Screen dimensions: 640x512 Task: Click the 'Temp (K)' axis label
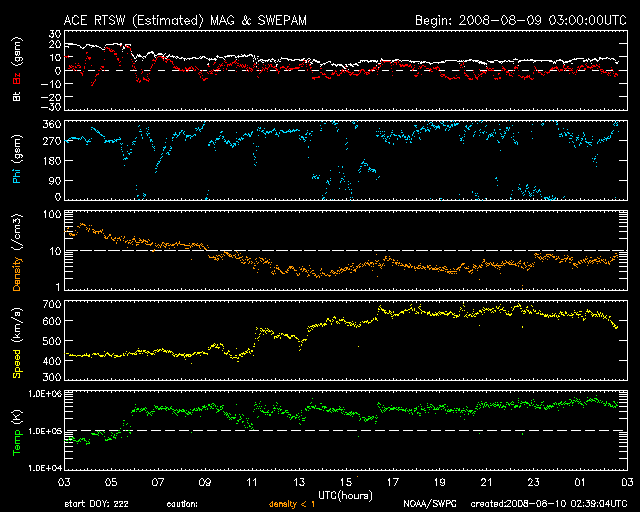(17, 433)
